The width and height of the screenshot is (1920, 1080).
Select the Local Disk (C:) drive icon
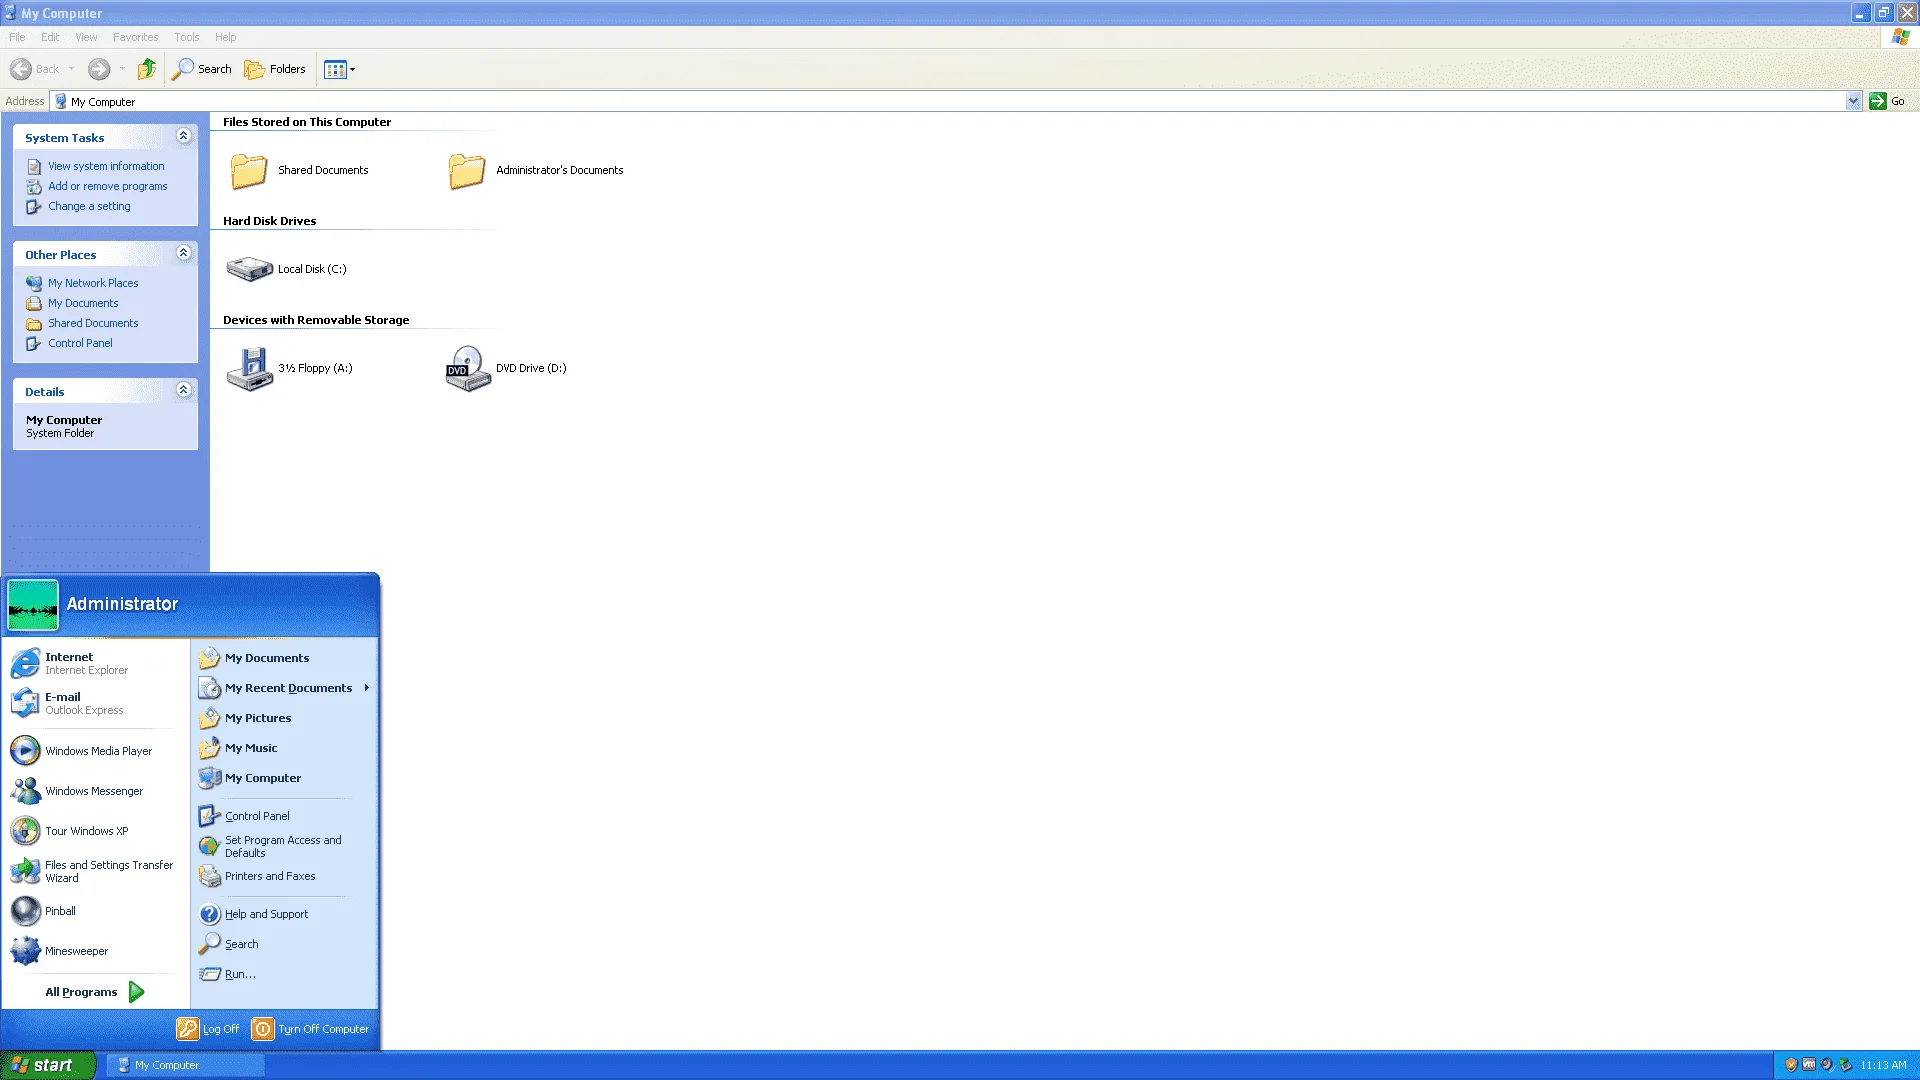point(249,269)
